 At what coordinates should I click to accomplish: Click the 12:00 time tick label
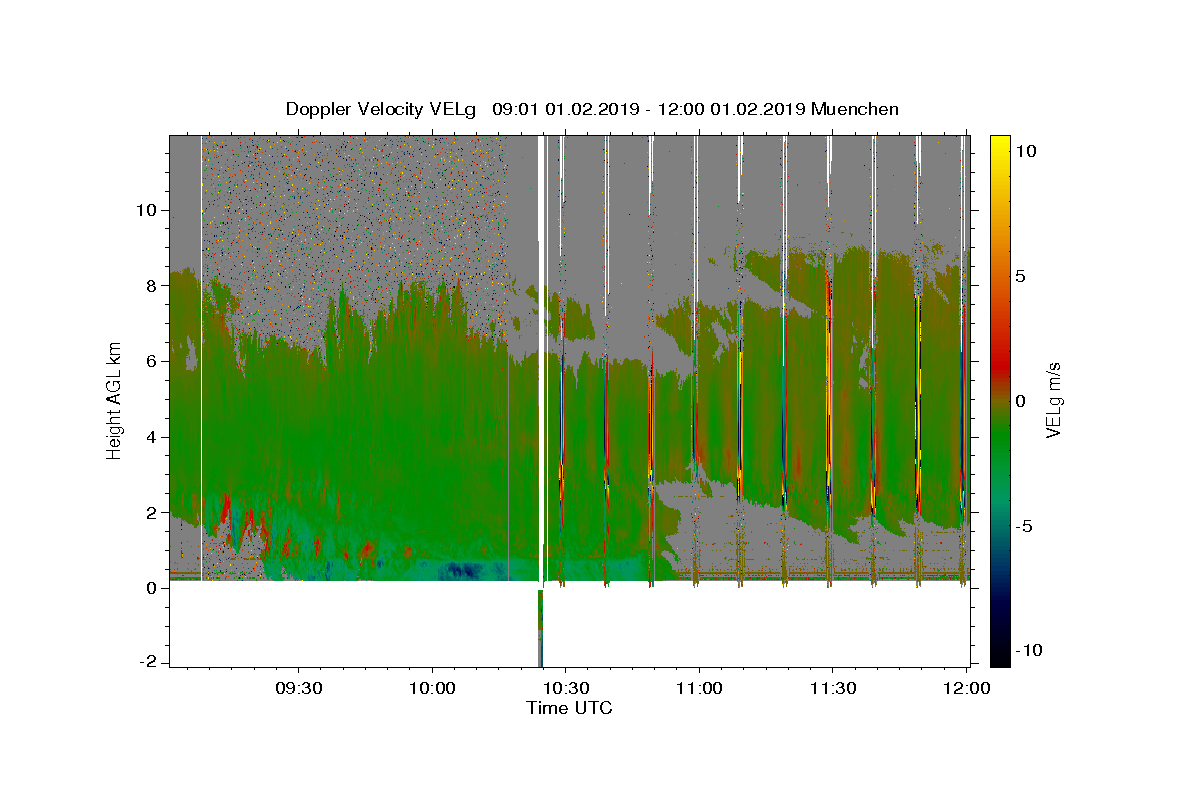pos(965,689)
